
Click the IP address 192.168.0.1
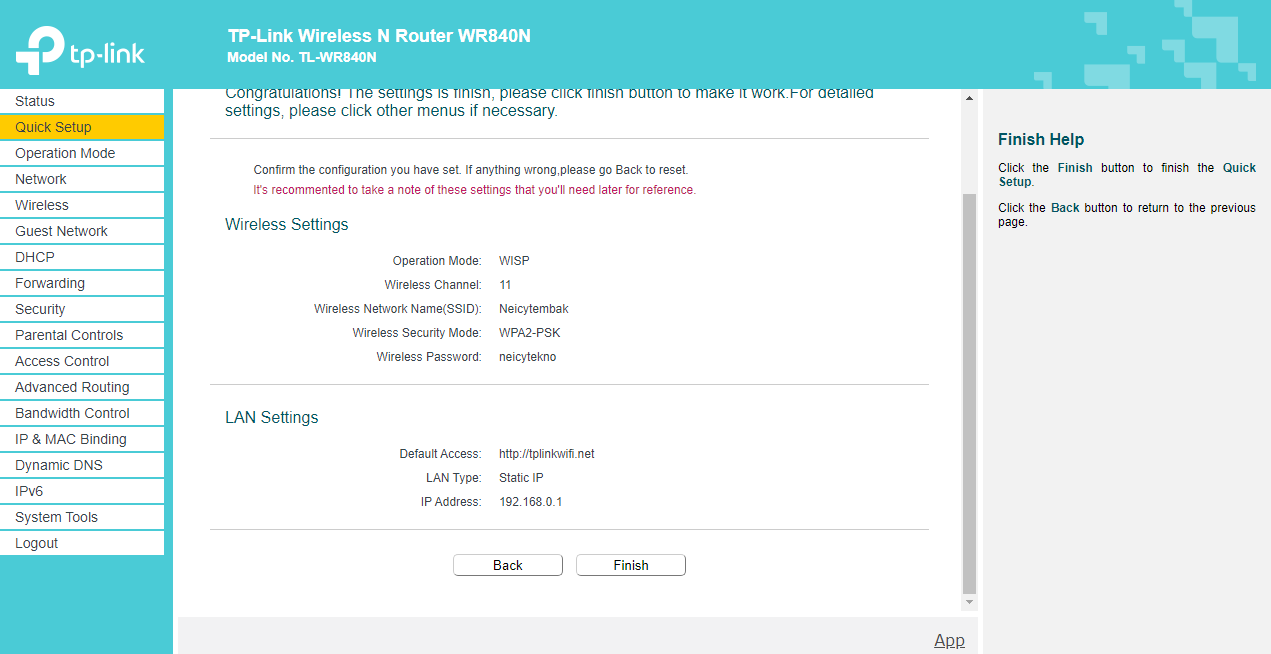[x=531, y=502]
